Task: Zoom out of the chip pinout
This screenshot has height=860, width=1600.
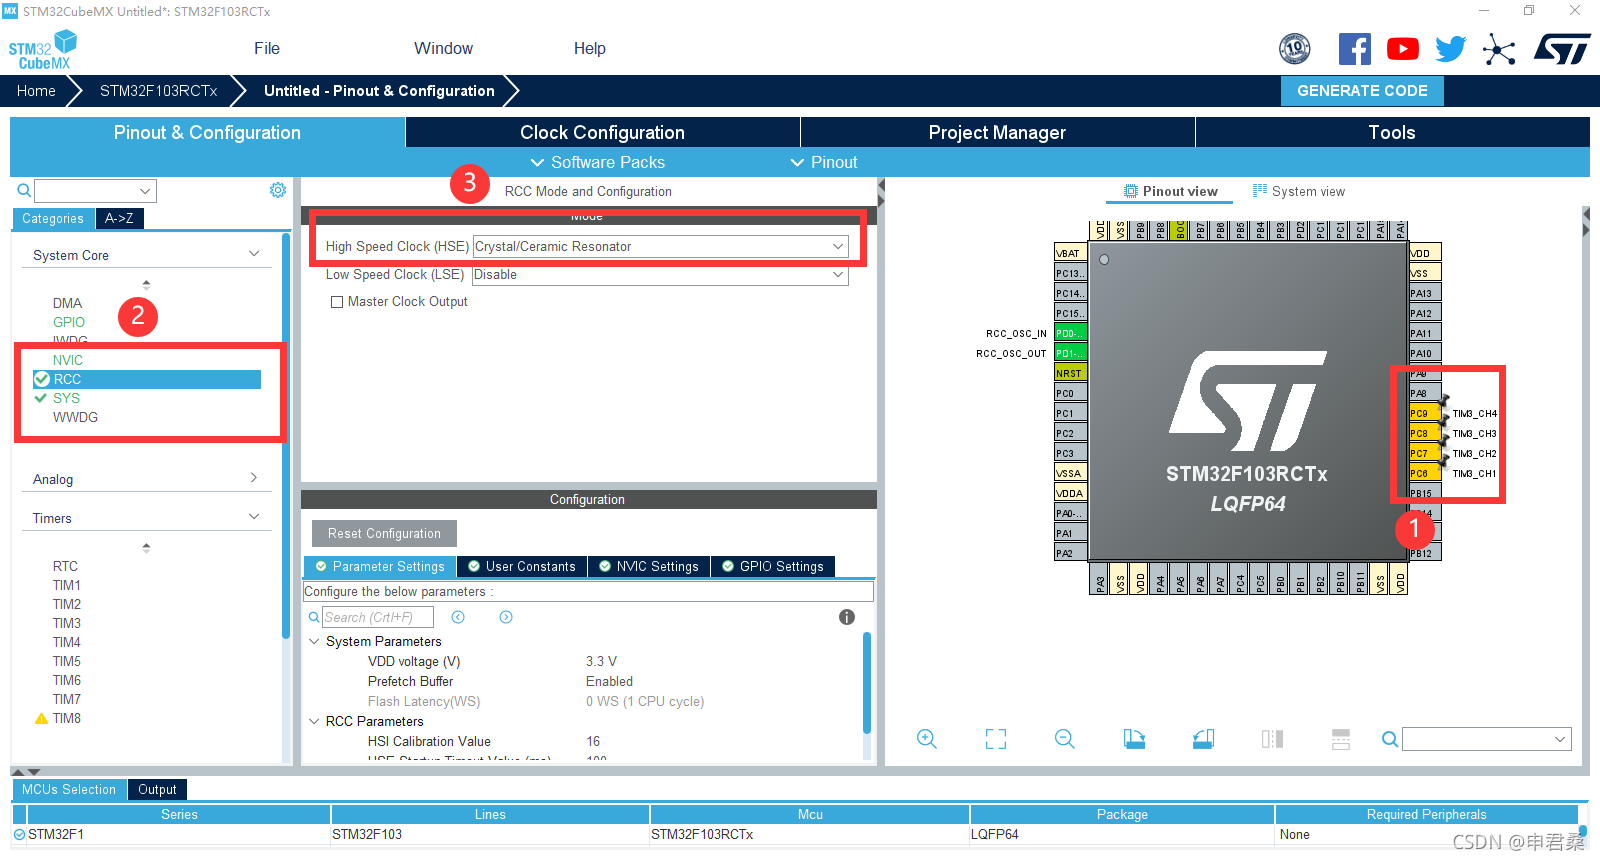Action: (x=1065, y=739)
